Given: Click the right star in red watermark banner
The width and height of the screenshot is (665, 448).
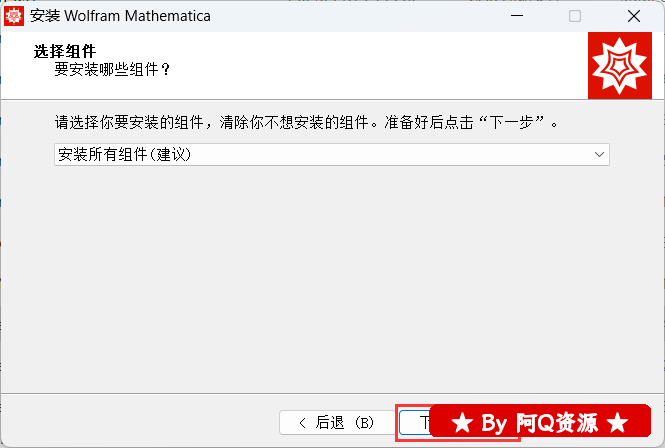Looking at the screenshot, I should coord(617,423).
